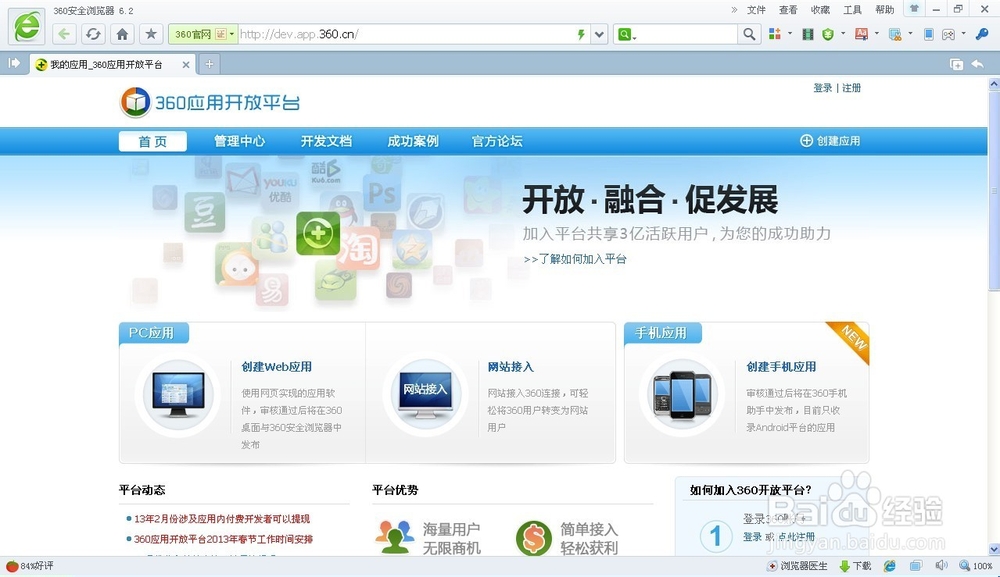Click the popup window icon in status bar

pyautogui.click(x=916, y=566)
